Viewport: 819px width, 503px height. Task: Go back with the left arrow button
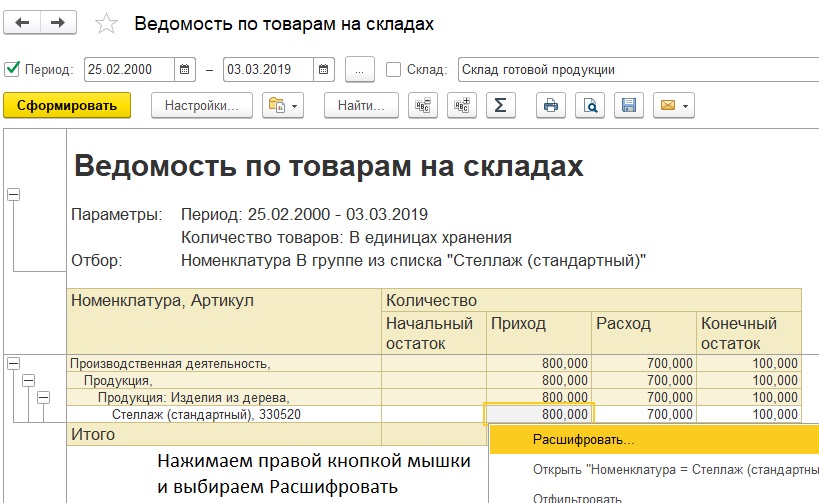22,23
